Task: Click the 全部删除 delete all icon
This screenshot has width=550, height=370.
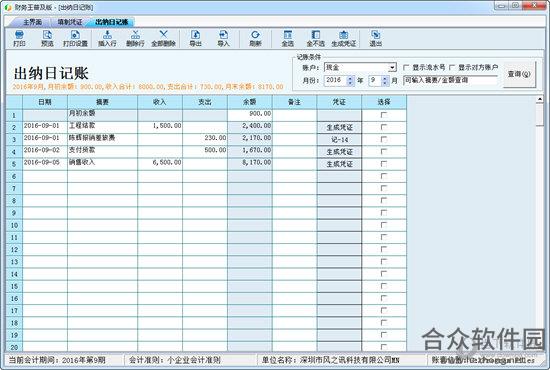Action: click(x=163, y=39)
